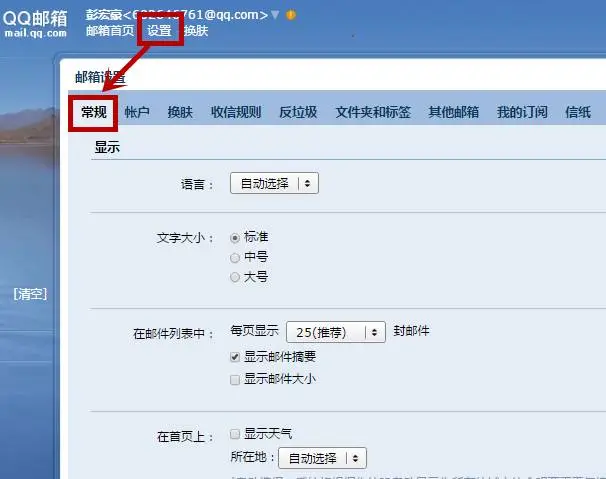Open 设置 in the top navigation

pyautogui.click(x=159, y=31)
